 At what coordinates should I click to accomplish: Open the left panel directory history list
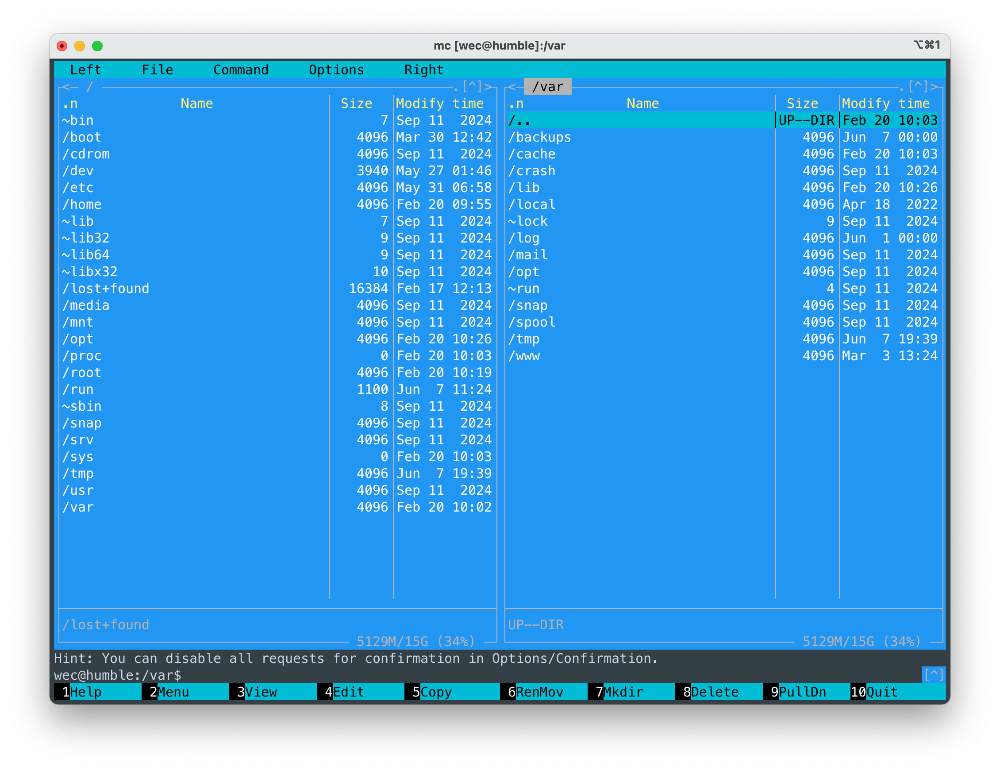(472, 87)
